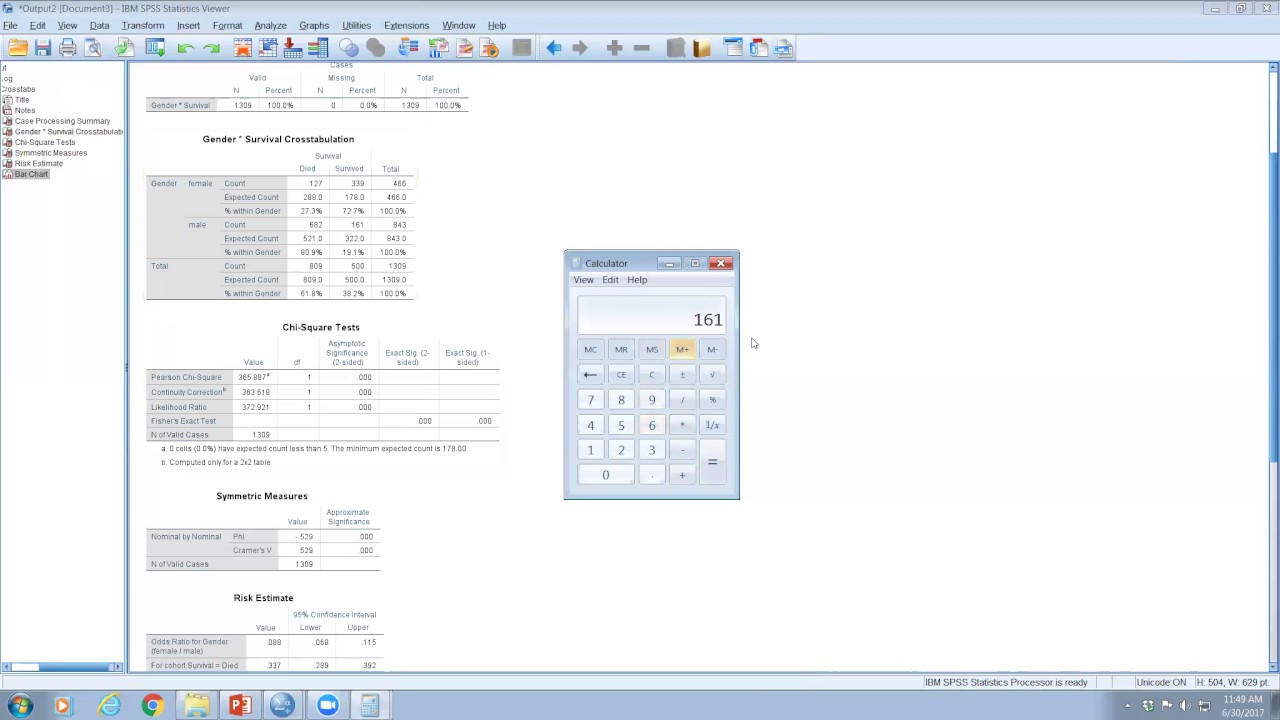
Task: Open the Analyze menu
Action: (x=270, y=25)
